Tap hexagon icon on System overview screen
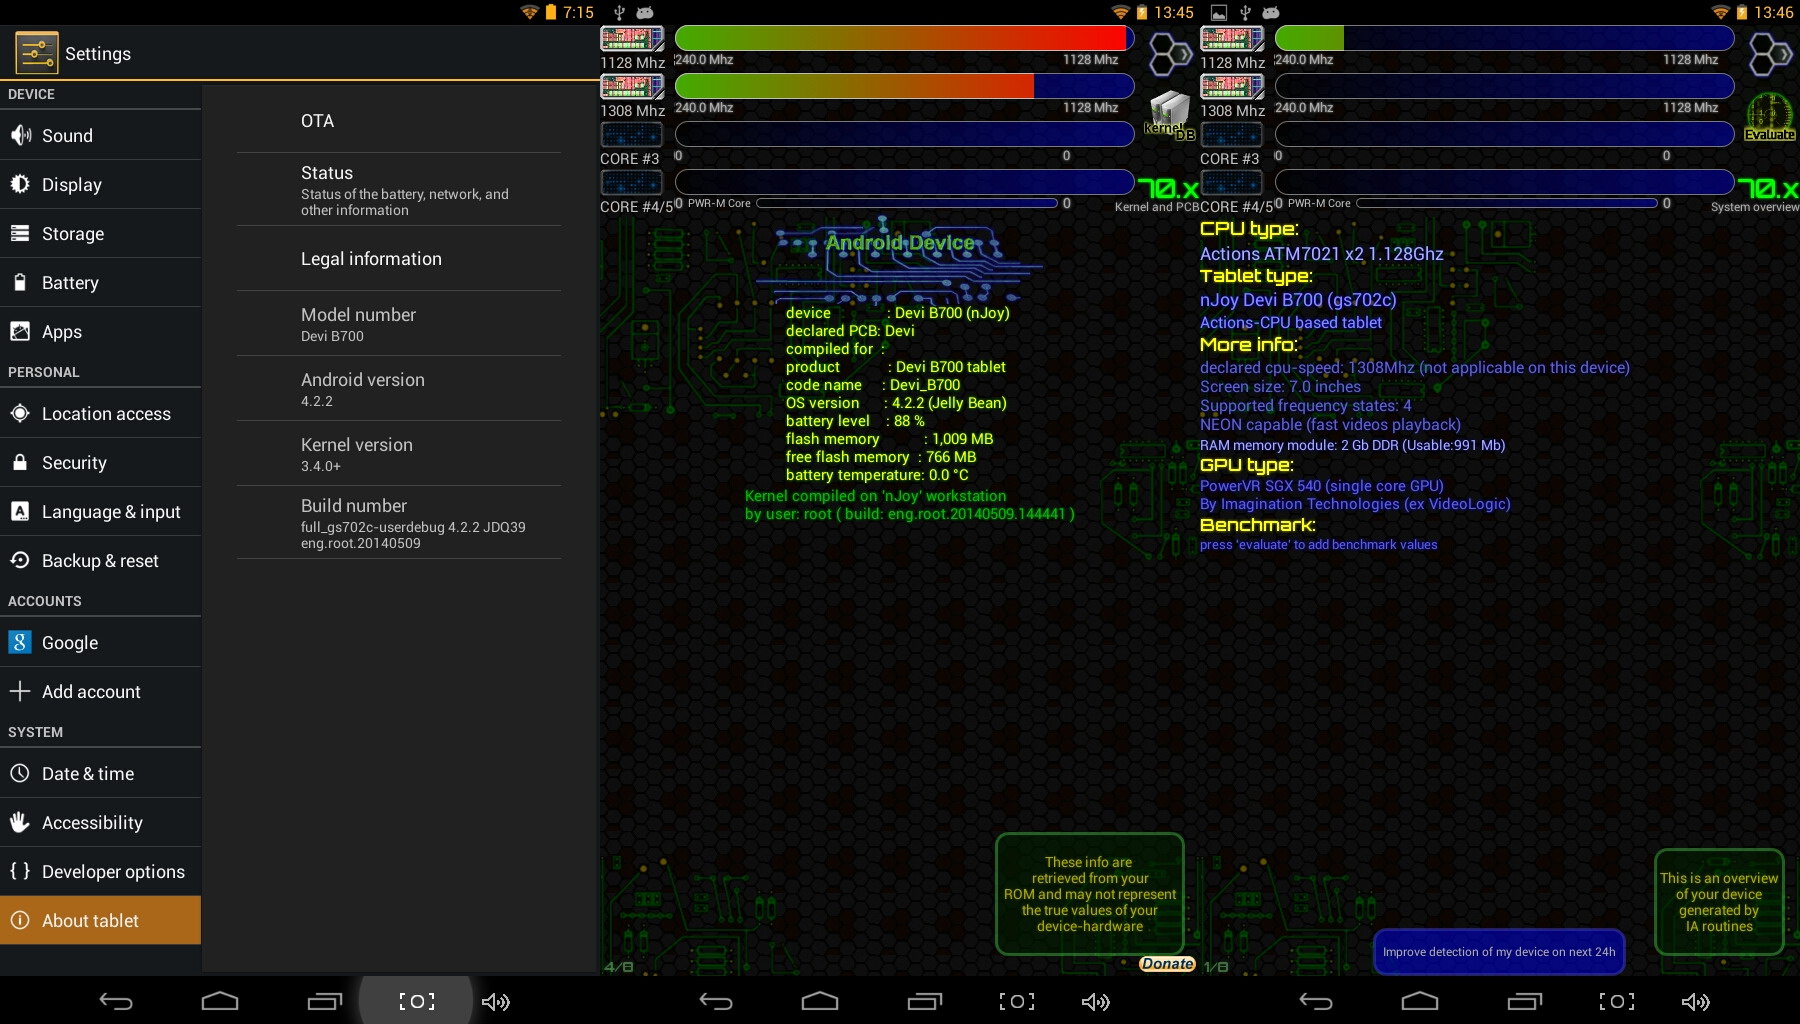 coord(1770,54)
